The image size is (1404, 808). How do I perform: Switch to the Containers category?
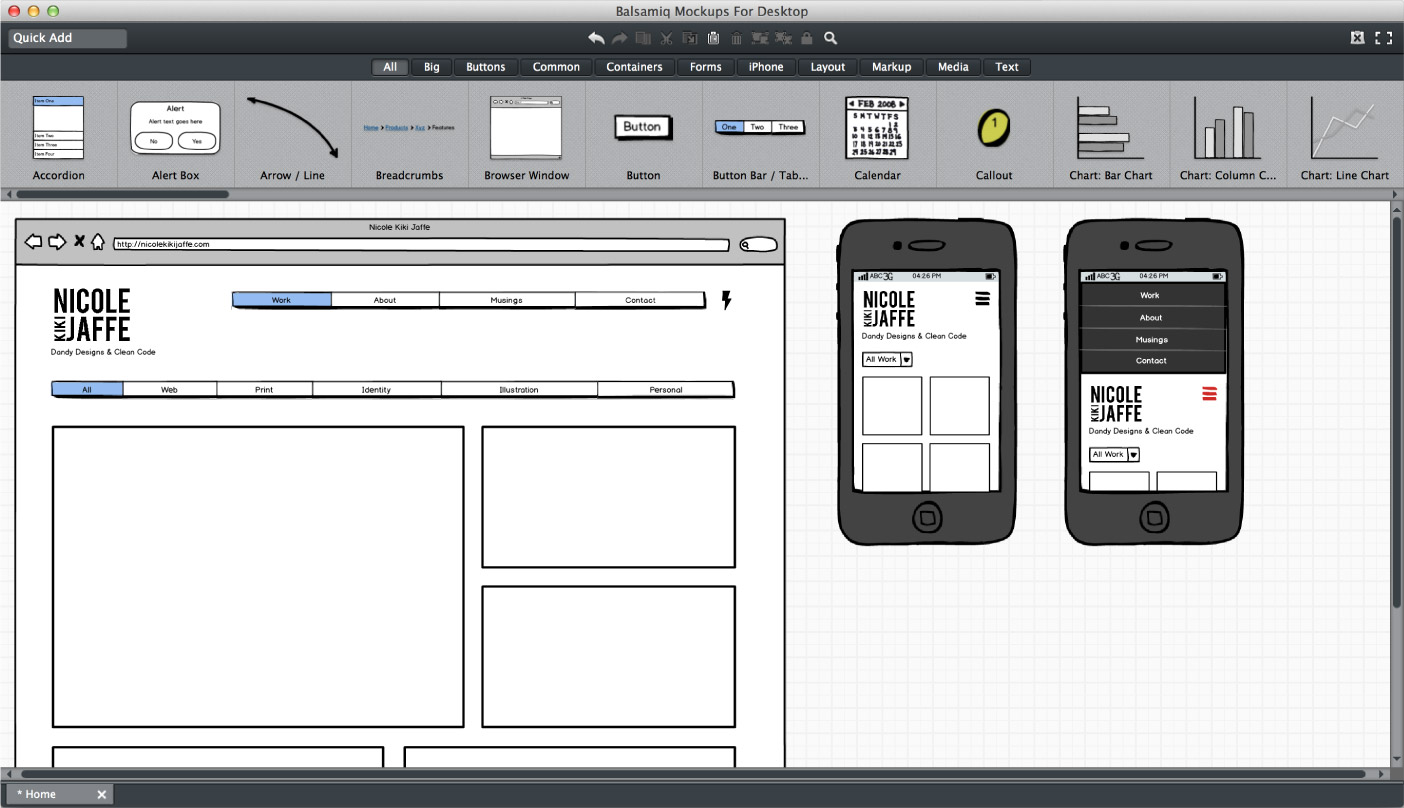tap(634, 67)
